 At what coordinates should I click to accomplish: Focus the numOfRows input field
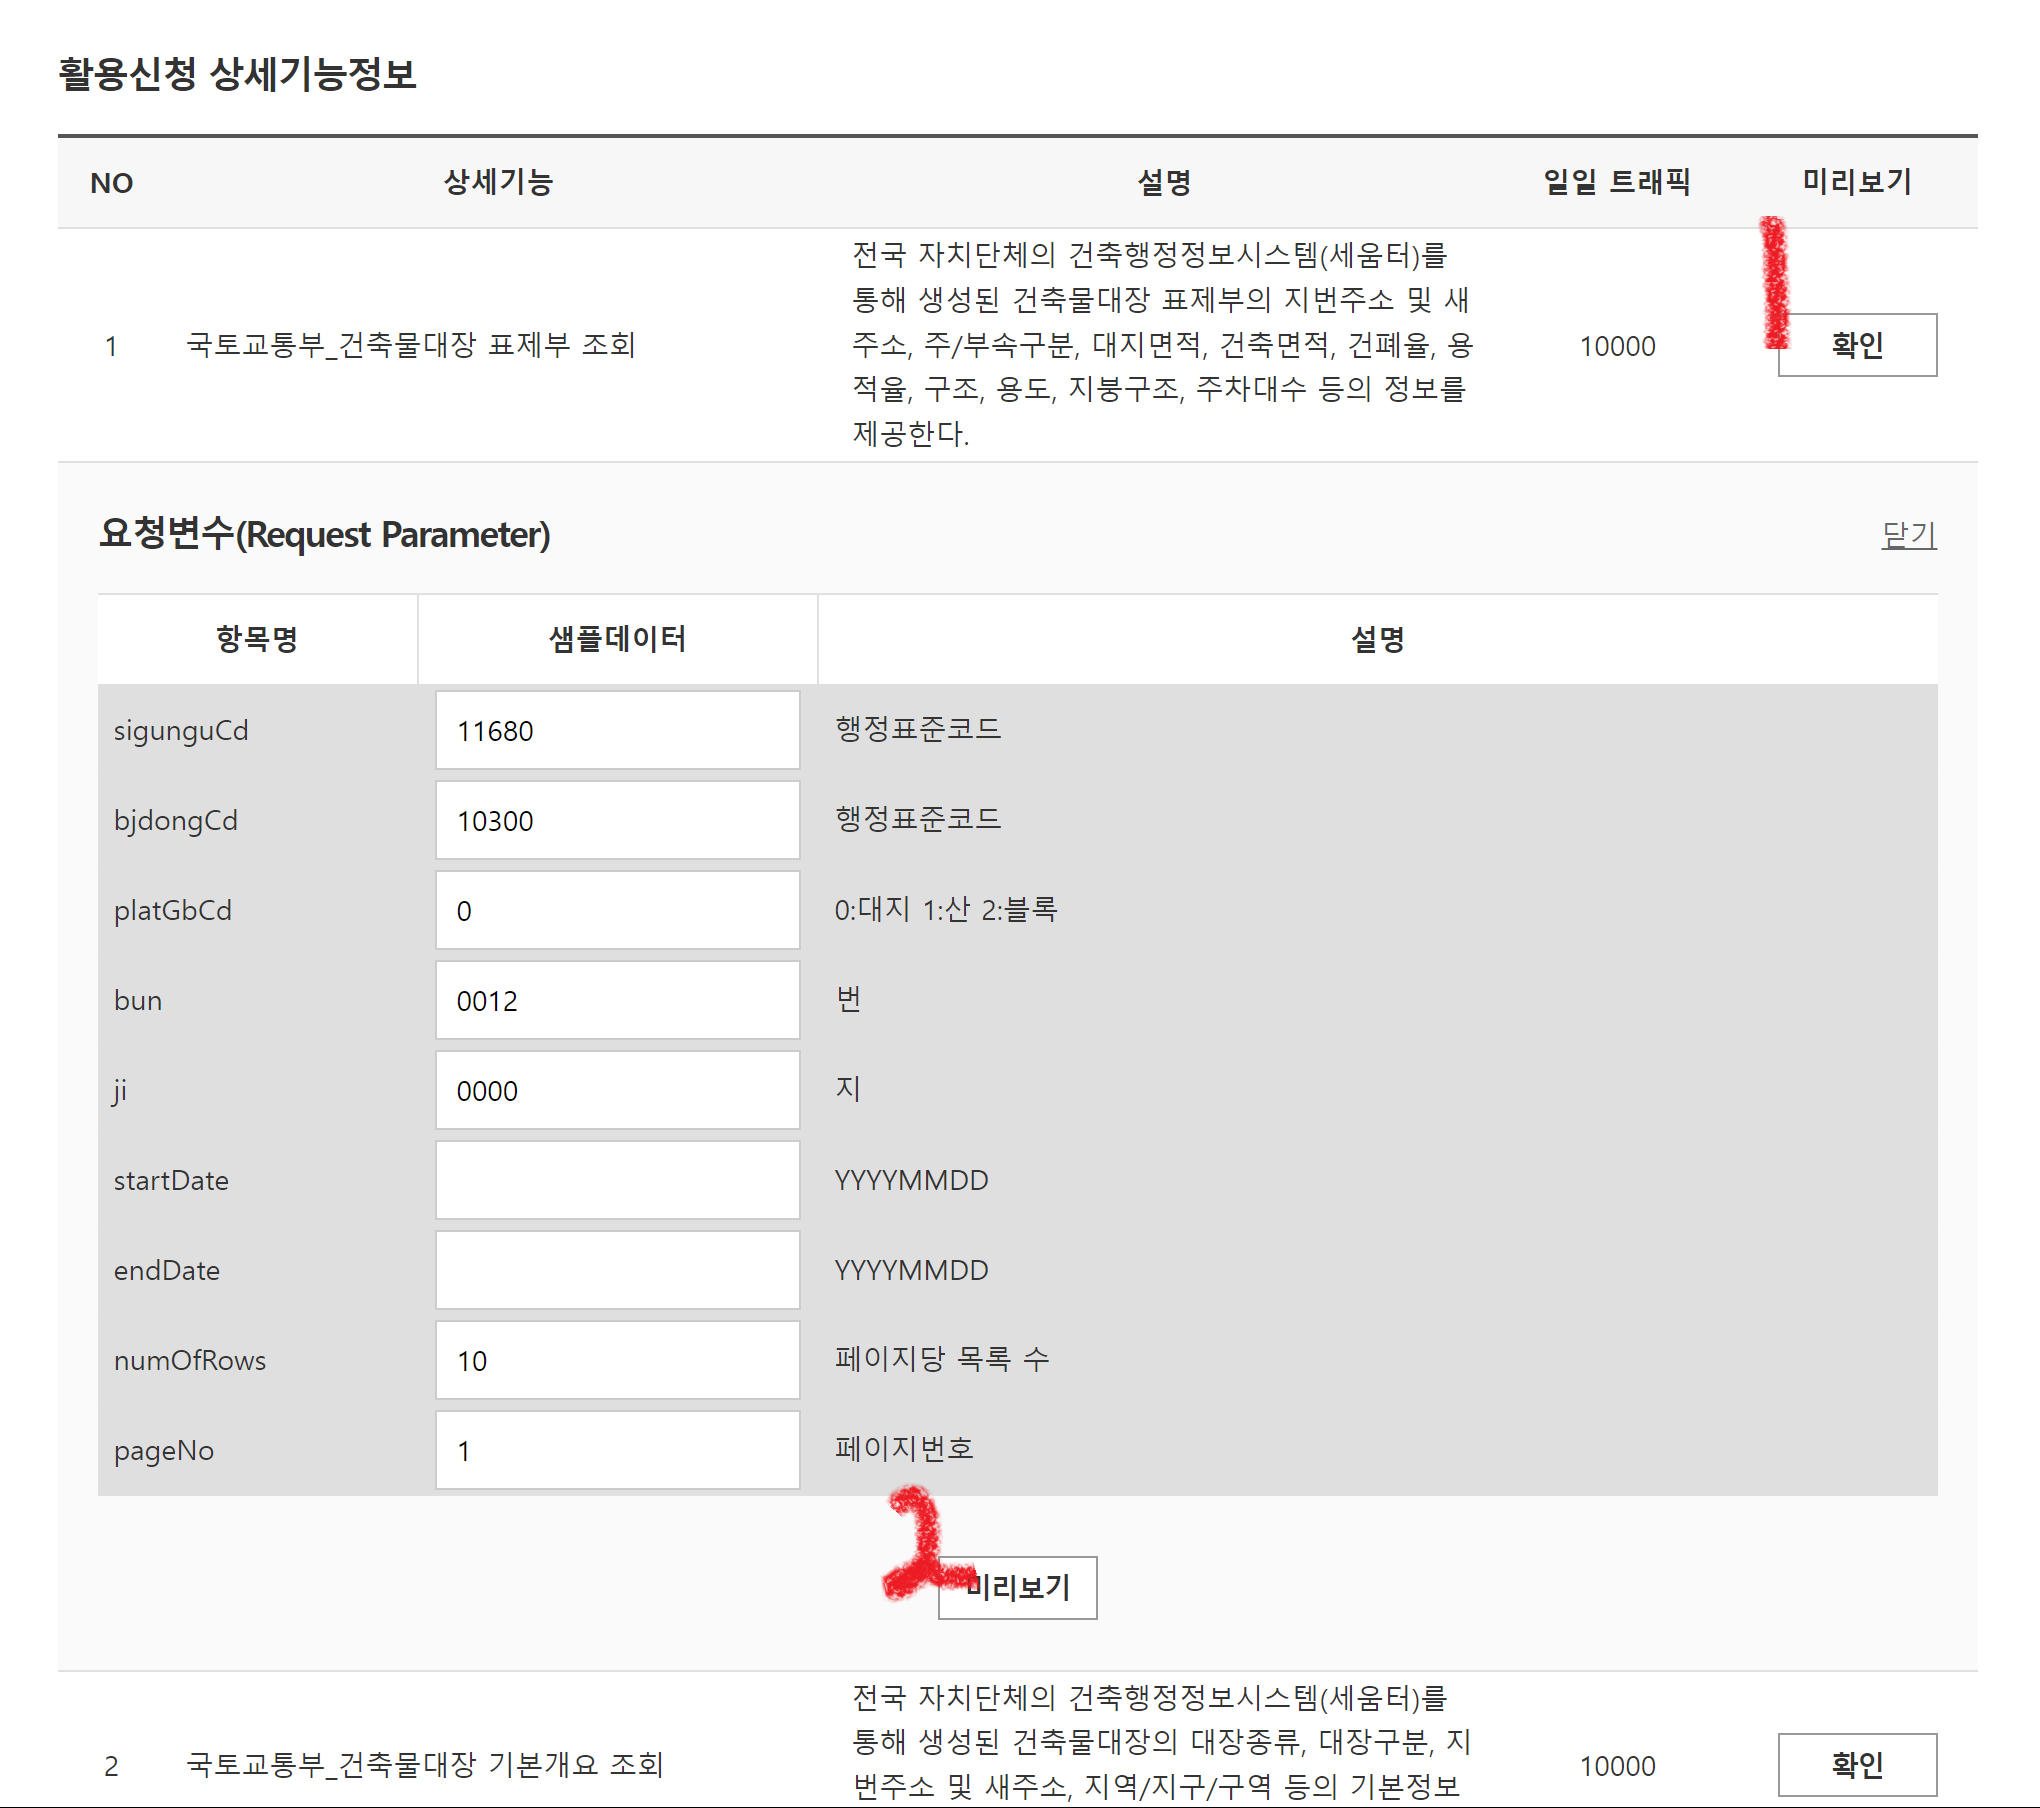617,1361
